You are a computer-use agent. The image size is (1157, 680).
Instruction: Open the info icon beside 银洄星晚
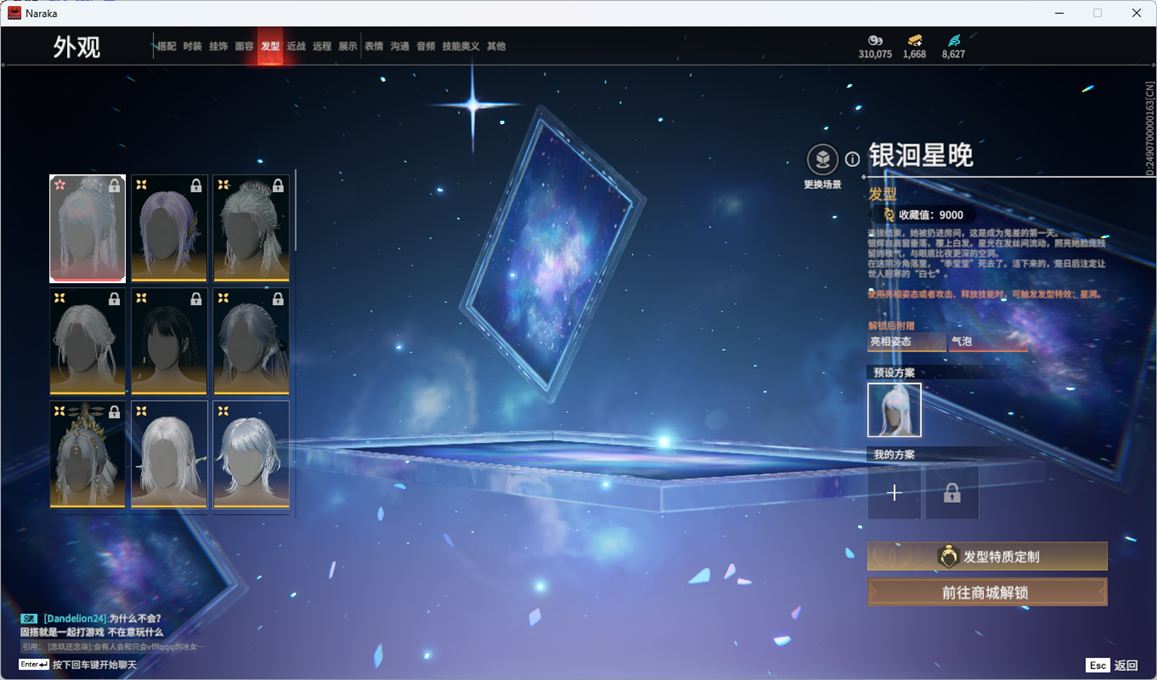(x=852, y=159)
